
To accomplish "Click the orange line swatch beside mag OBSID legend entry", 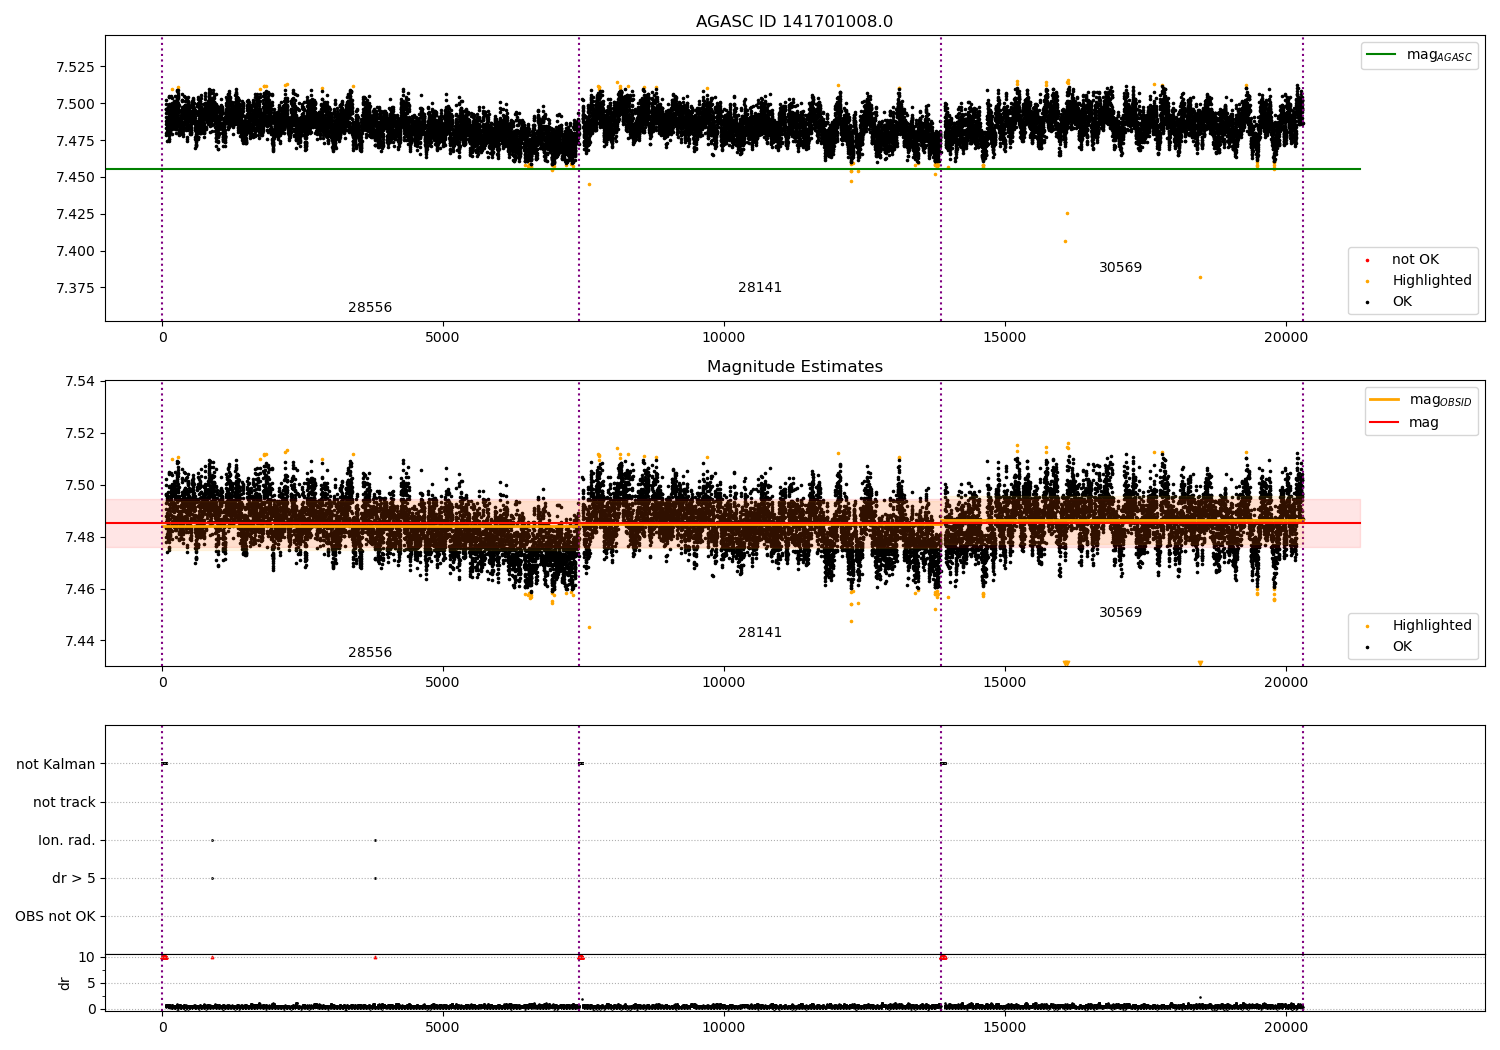I will tap(1384, 400).
